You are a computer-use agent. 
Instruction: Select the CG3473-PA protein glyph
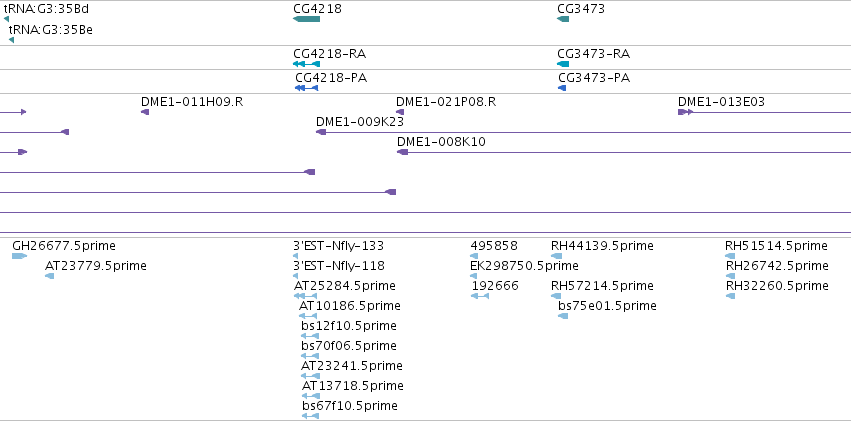[x=562, y=88]
